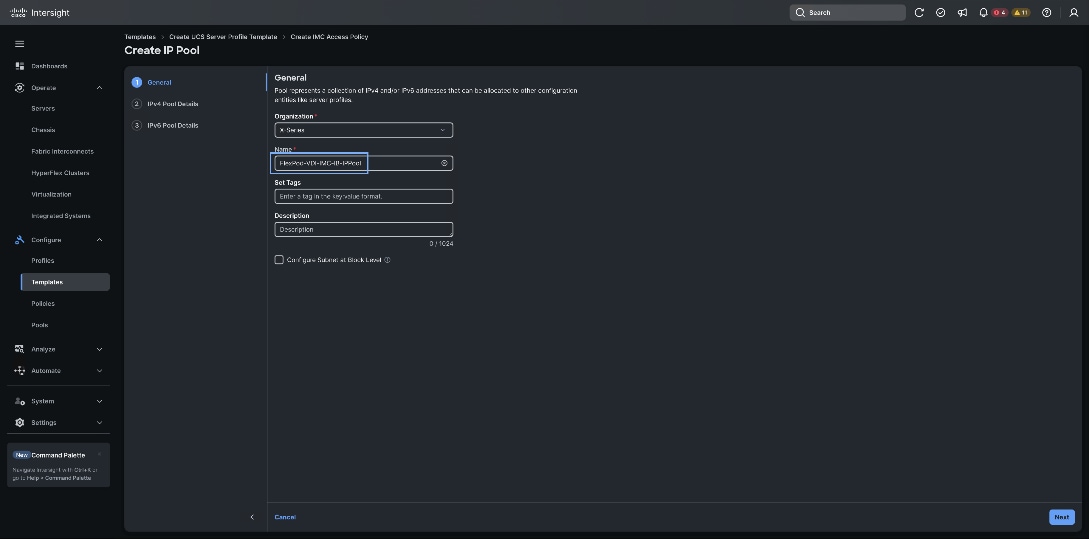The image size is (1089, 539).
Task: Click step 3 circle for IPv6
Action: pyautogui.click(x=137, y=126)
